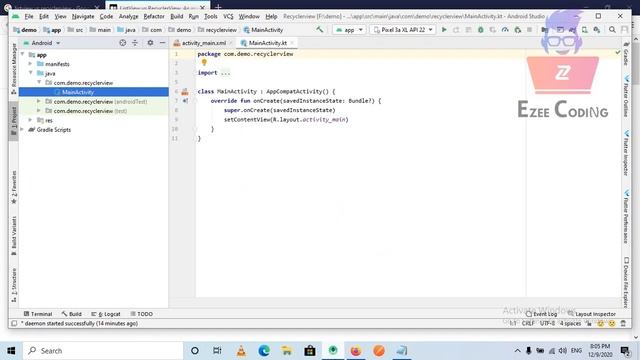Click the Make Project hammer icon
Image resolution: width=640 pixels, height=360 pixels.
(x=320, y=29)
